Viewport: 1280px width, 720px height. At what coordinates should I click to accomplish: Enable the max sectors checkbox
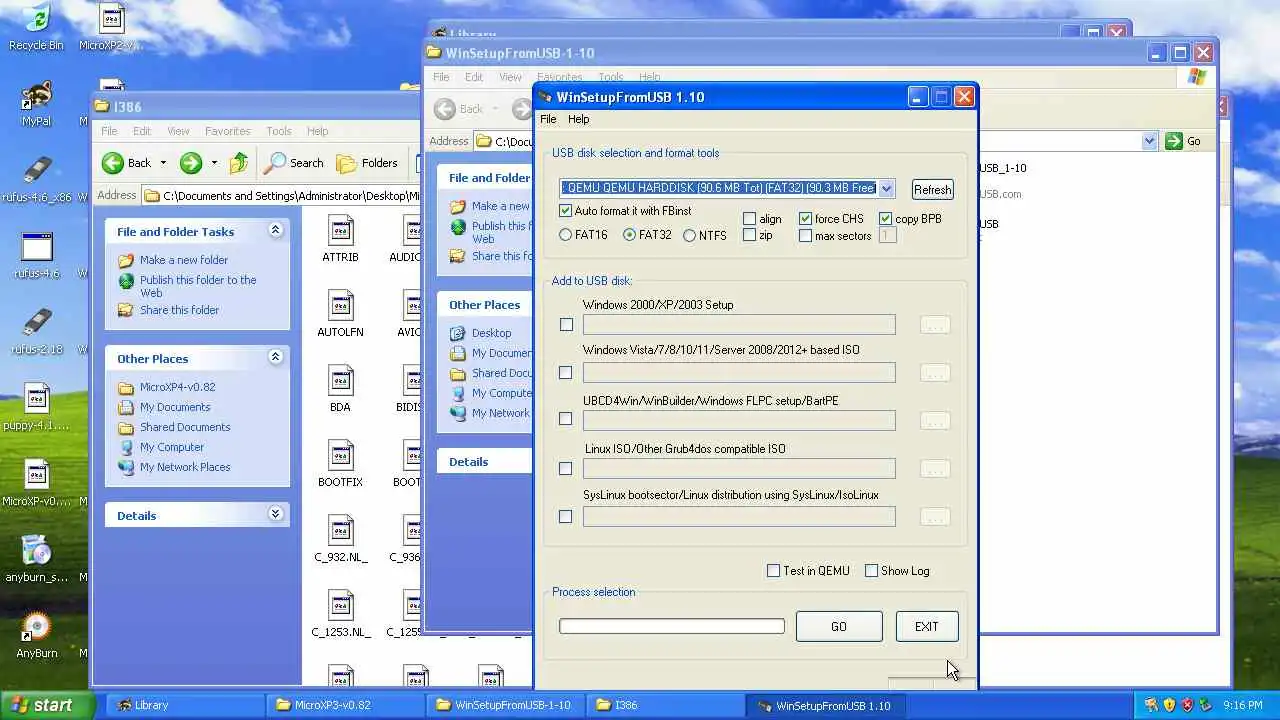[806, 236]
